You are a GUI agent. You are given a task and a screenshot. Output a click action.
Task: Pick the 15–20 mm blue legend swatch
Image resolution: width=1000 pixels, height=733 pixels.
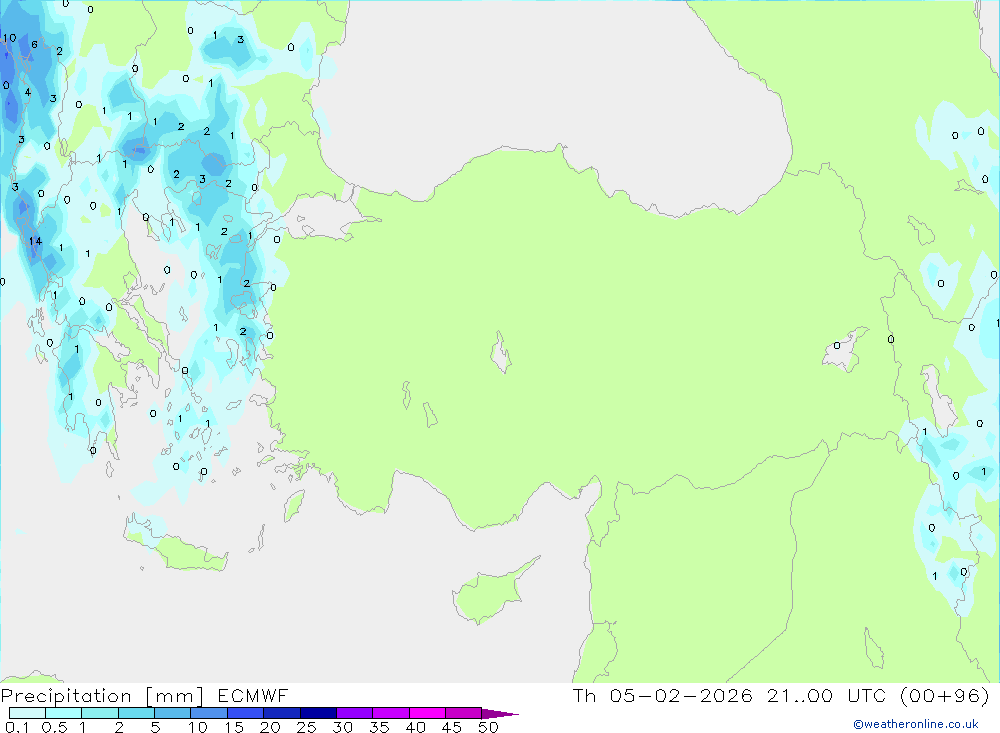(x=245, y=713)
